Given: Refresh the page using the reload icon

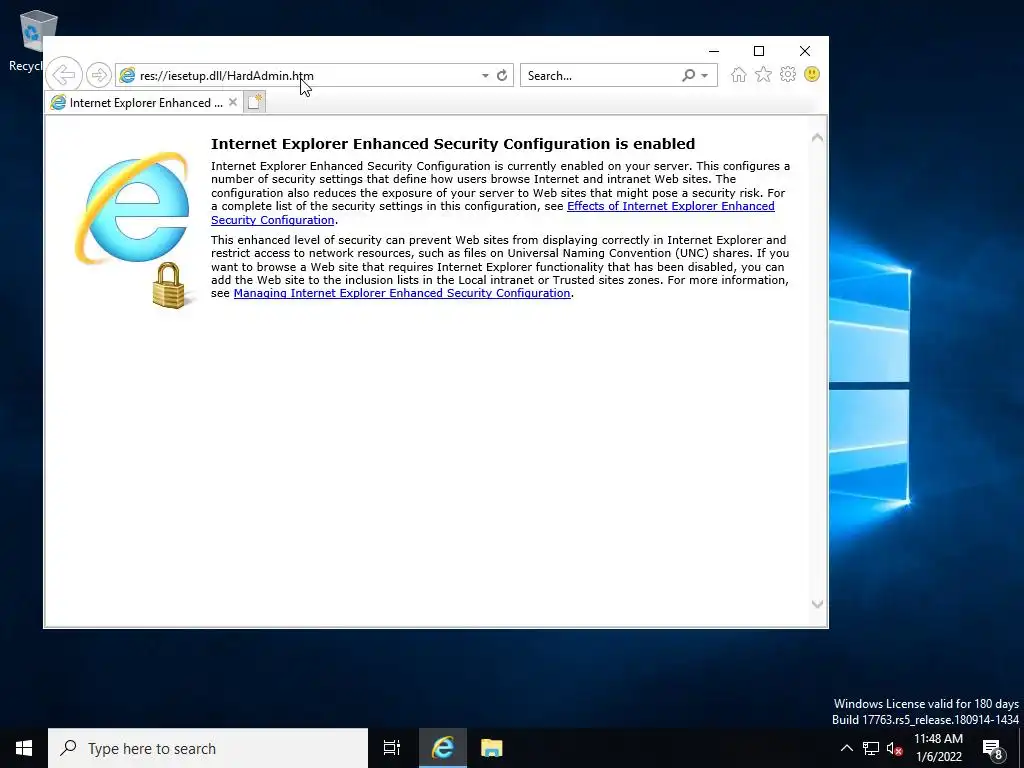Looking at the screenshot, I should click(x=502, y=76).
